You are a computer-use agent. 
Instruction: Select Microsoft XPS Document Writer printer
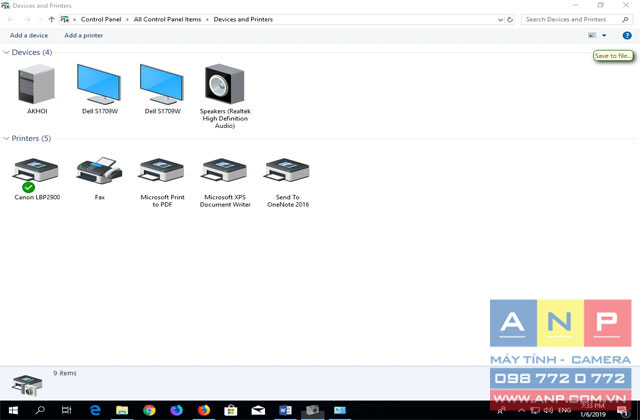(x=225, y=170)
